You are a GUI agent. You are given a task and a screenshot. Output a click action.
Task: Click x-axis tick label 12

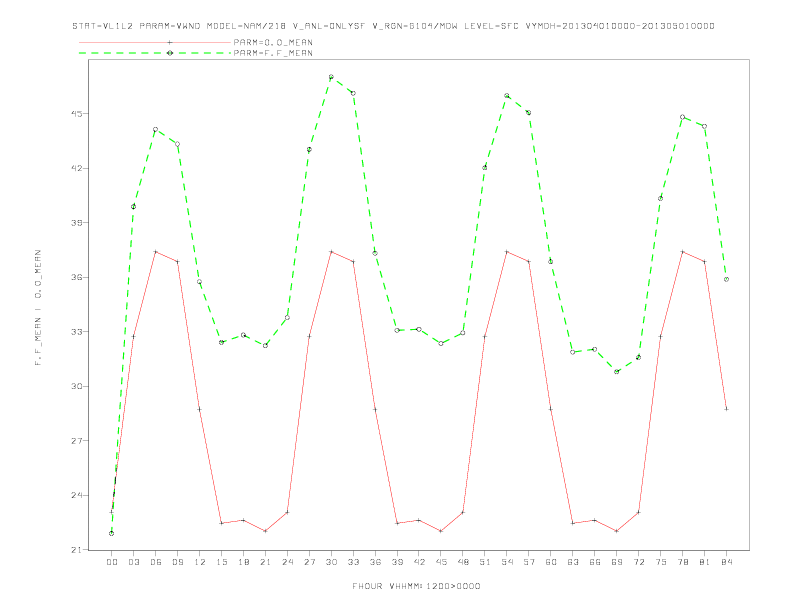tap(200, 562)
